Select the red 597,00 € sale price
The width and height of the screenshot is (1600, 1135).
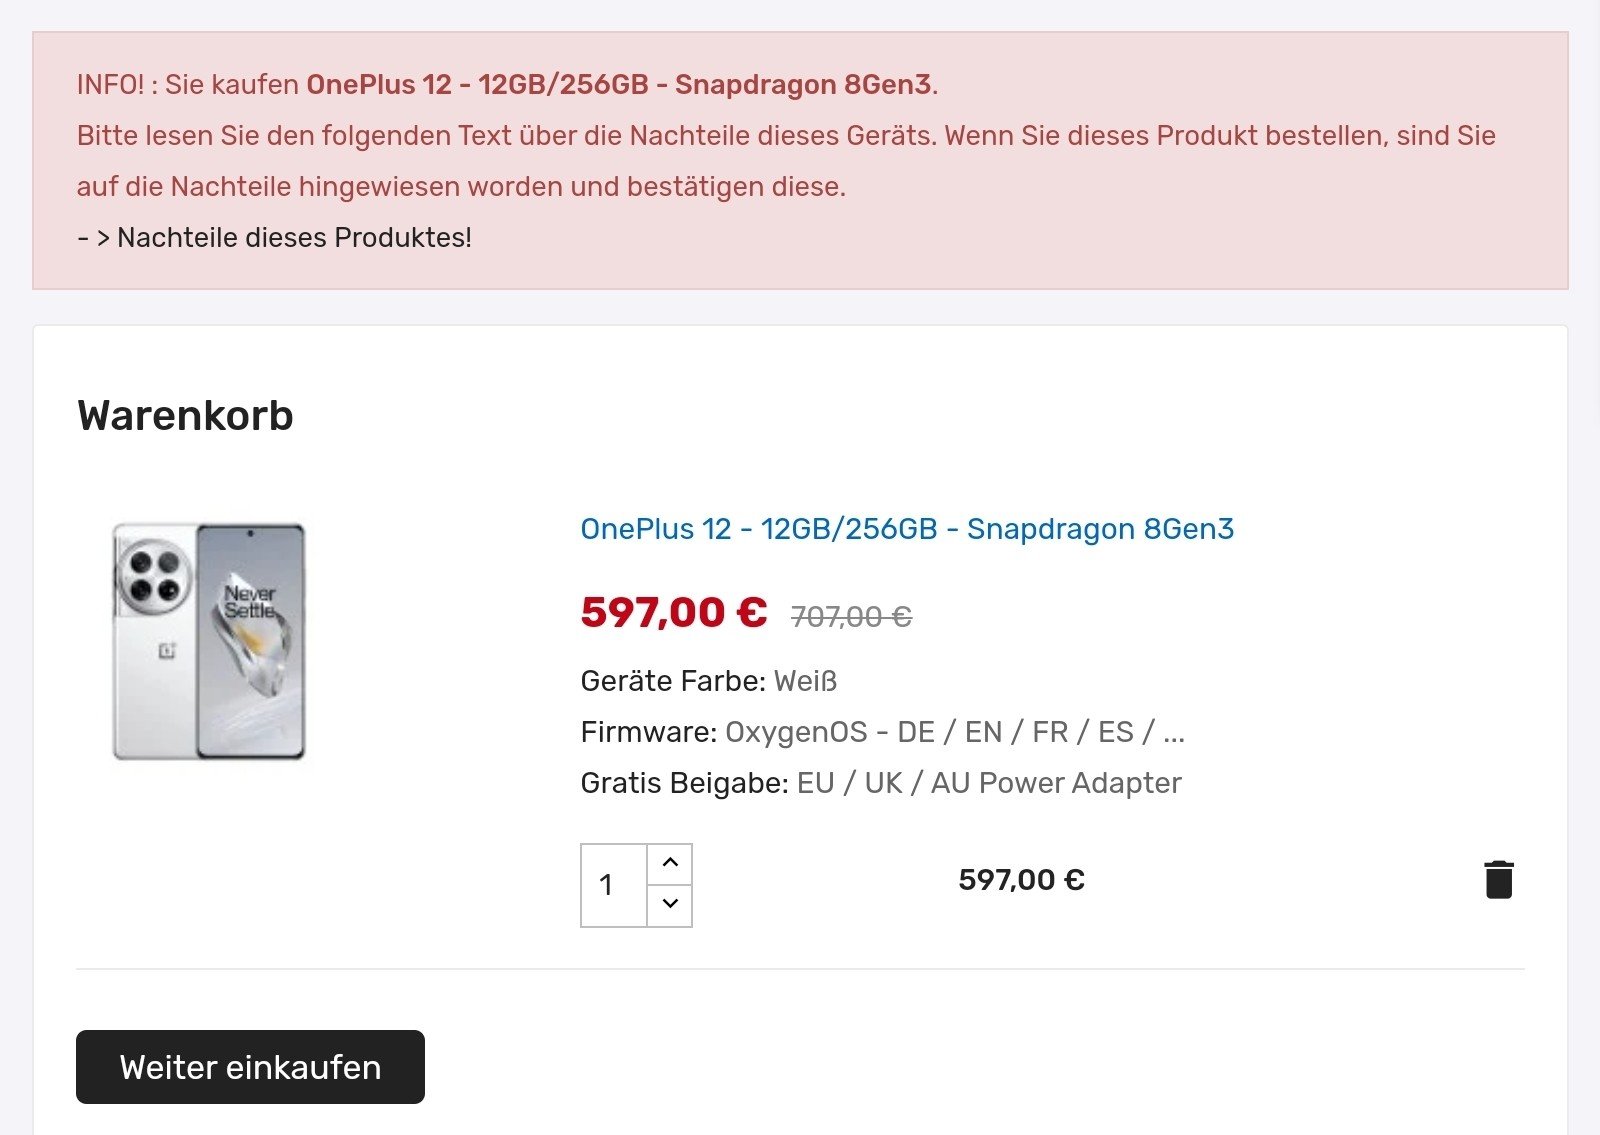click(674, 612)
